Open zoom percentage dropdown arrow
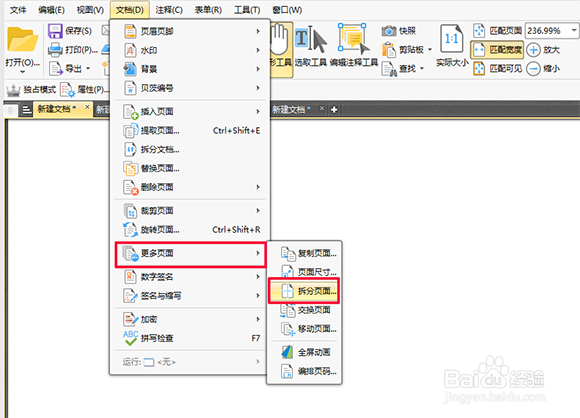This screenshot has height=418, width=580. (x=574, y=30)
